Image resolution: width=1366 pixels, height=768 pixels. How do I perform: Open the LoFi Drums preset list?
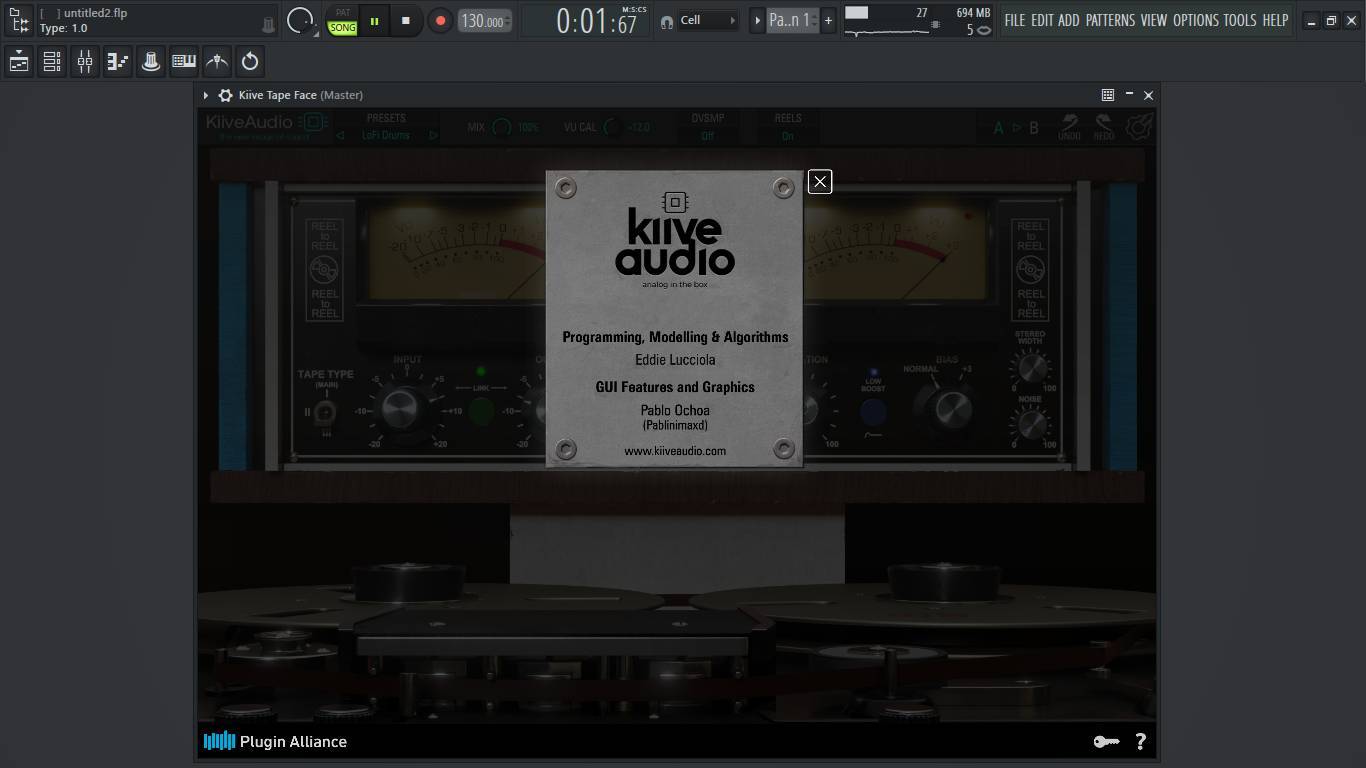tap(386, 135)
